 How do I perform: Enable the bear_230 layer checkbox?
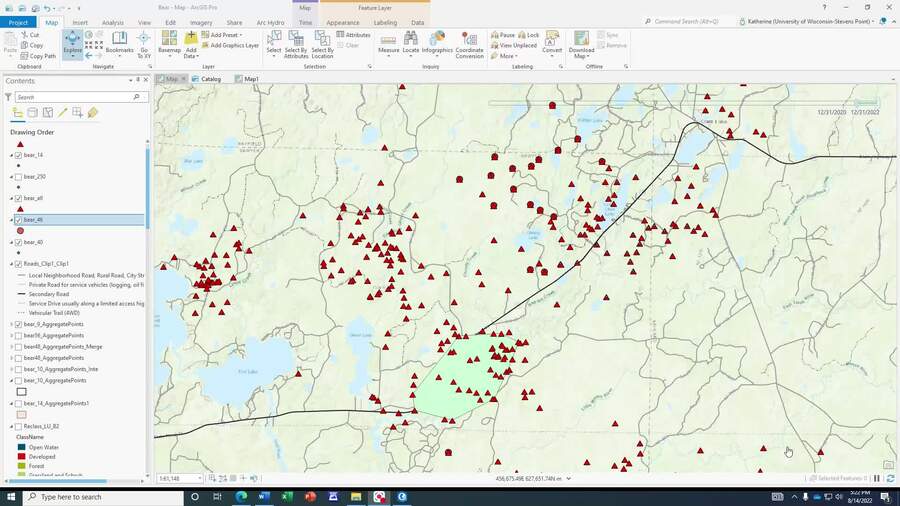(x=19, y=177)
